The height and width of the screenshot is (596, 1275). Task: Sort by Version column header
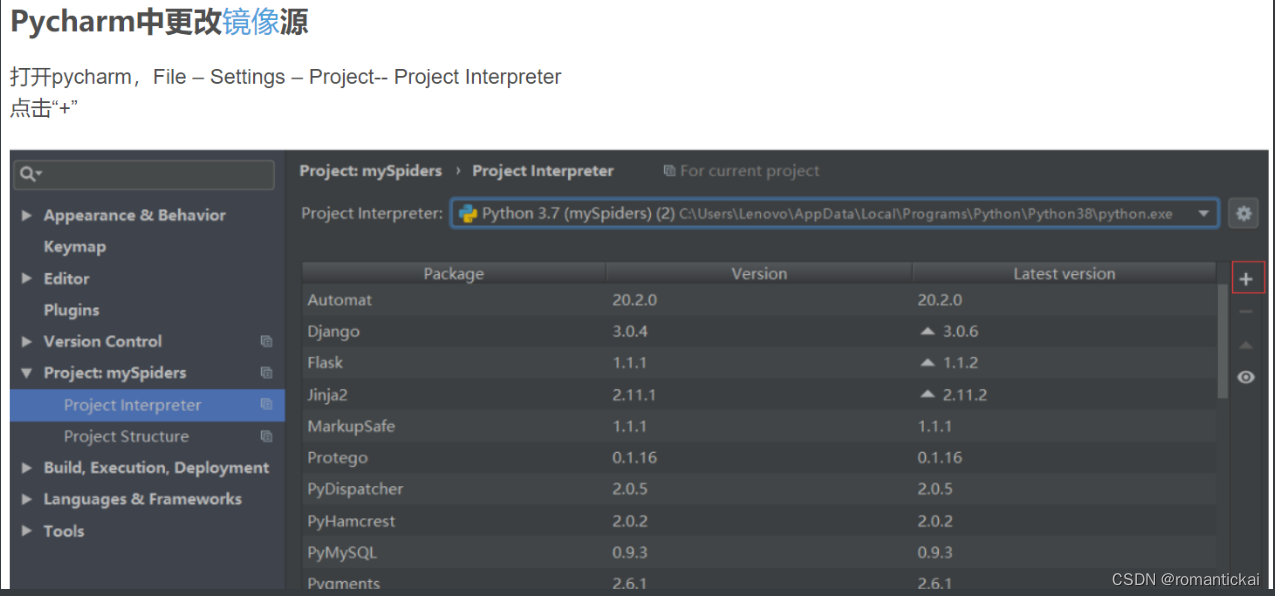pyautogui.click(x=759, y=273)
